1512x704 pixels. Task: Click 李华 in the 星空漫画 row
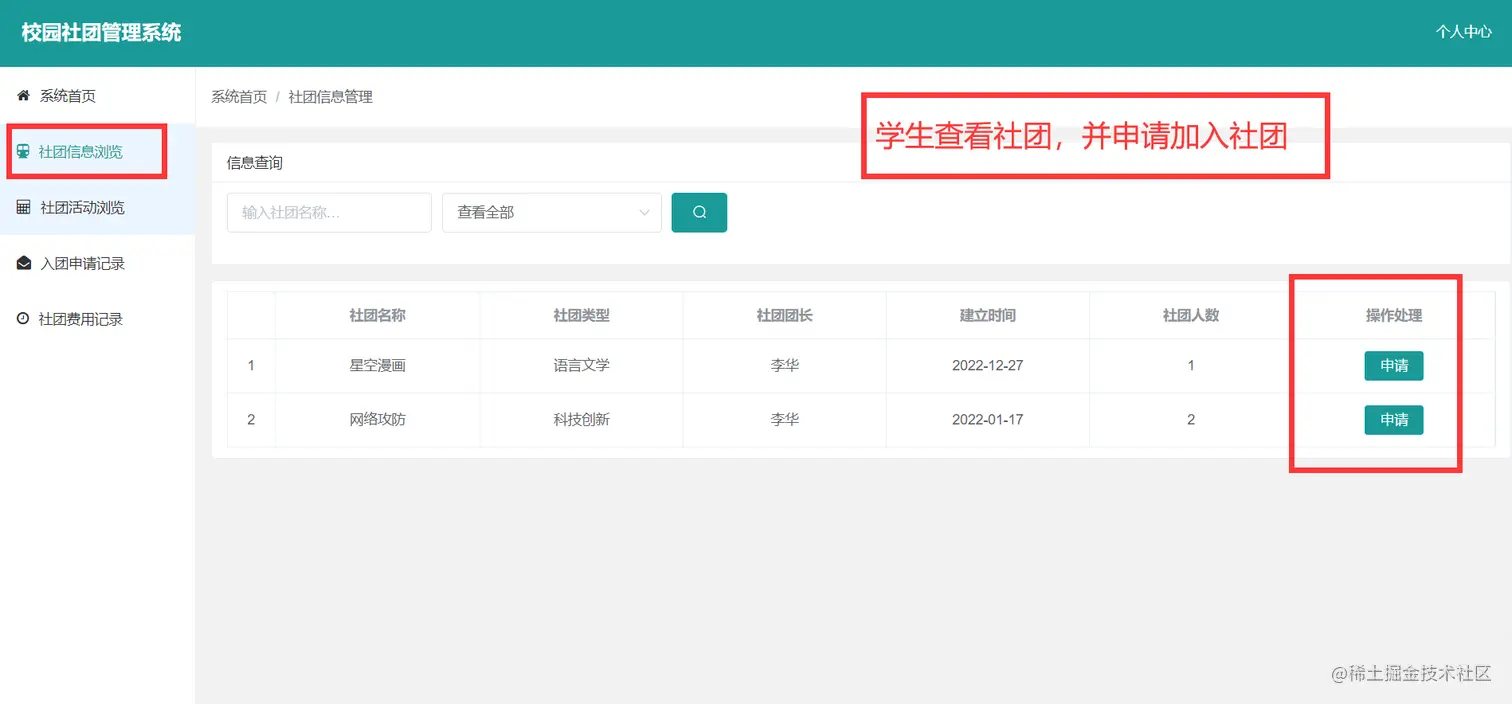[785, 366]
